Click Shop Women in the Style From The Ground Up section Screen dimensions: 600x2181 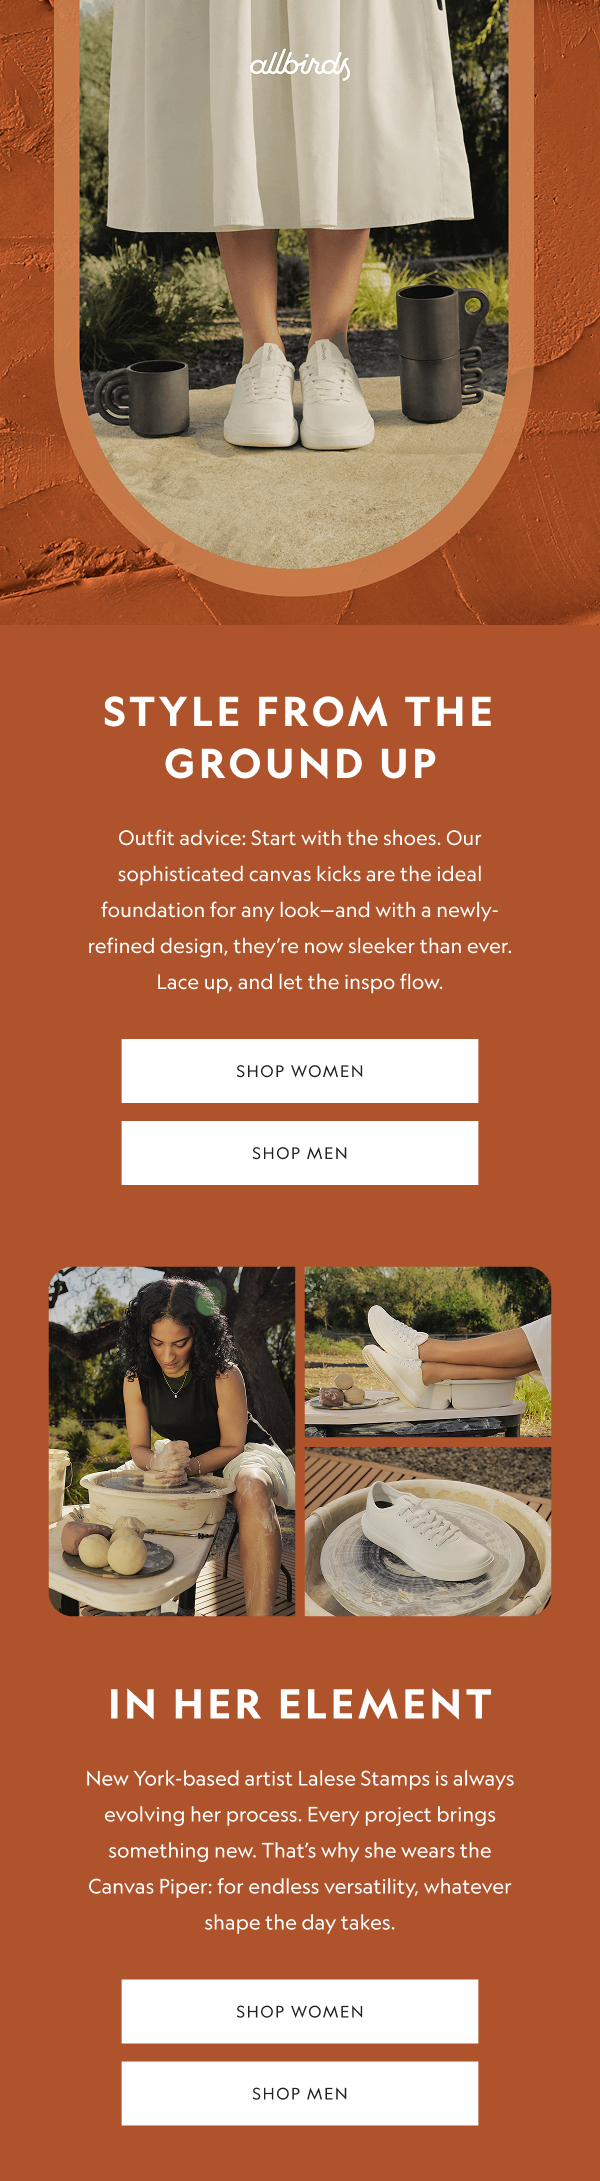click(x=300, y=1071)
